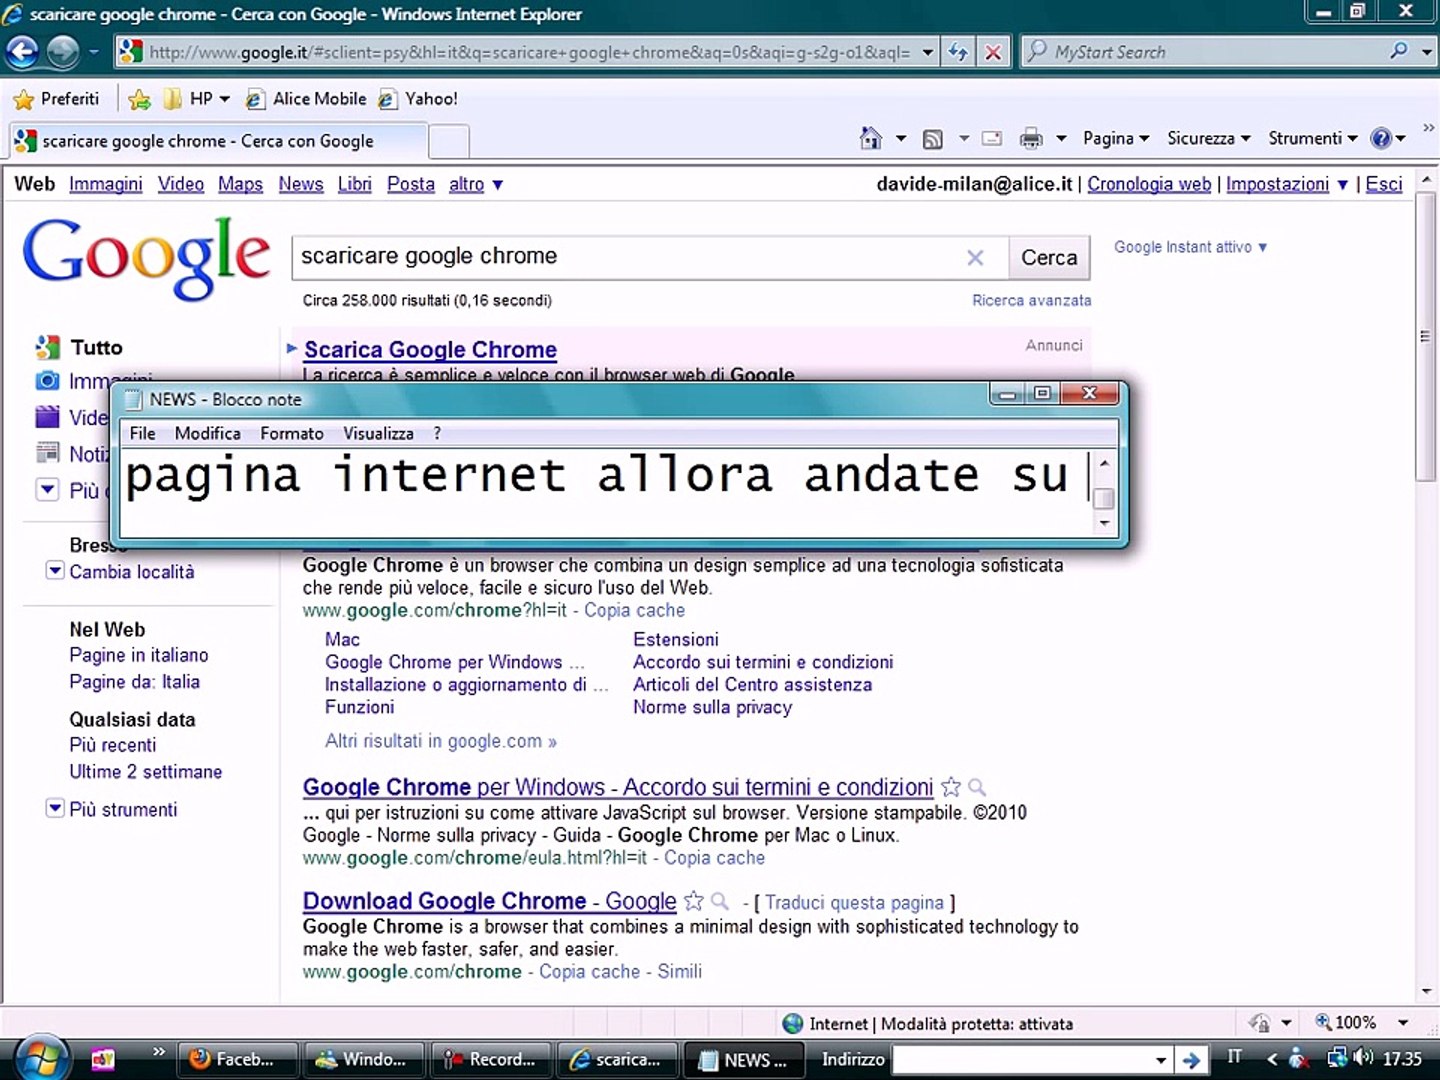Open Visualizza menu in Blocco note
The width and height of the screenshot is (1440, 1080).
click(x=378, y=433)
